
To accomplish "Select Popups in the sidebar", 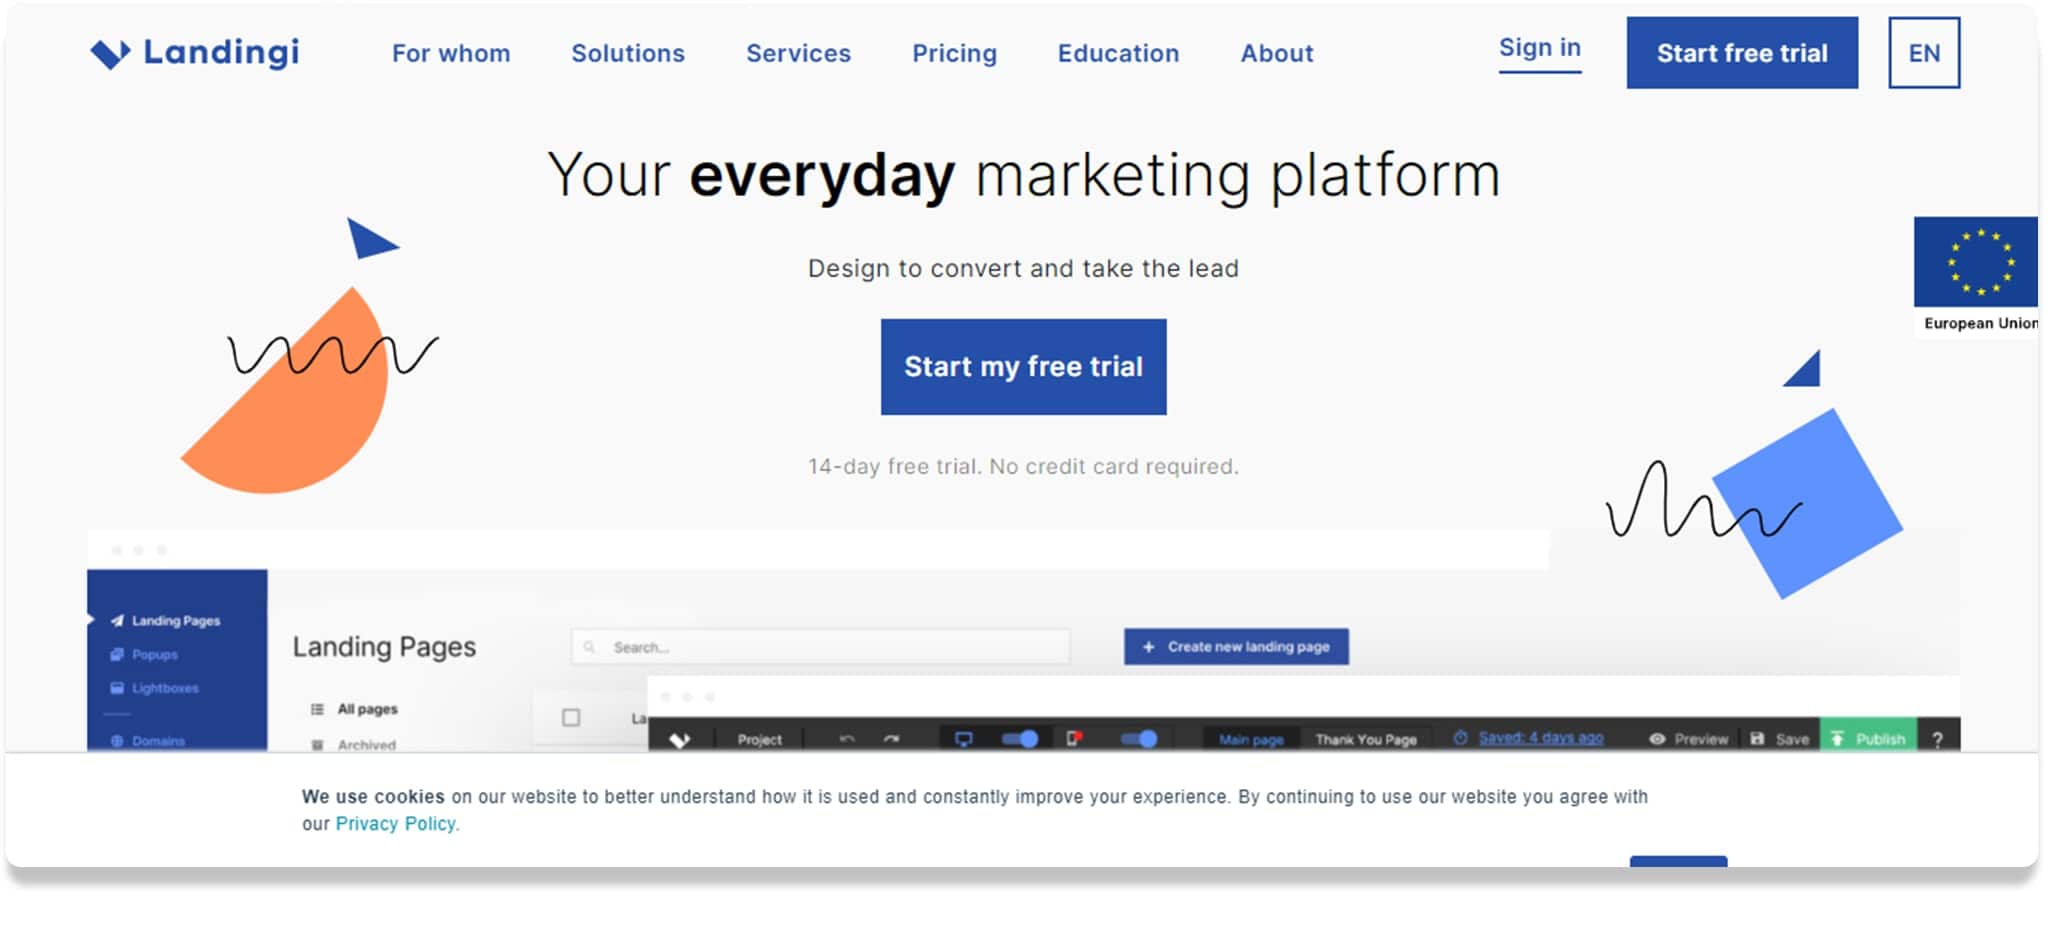I will click(145, 655).
